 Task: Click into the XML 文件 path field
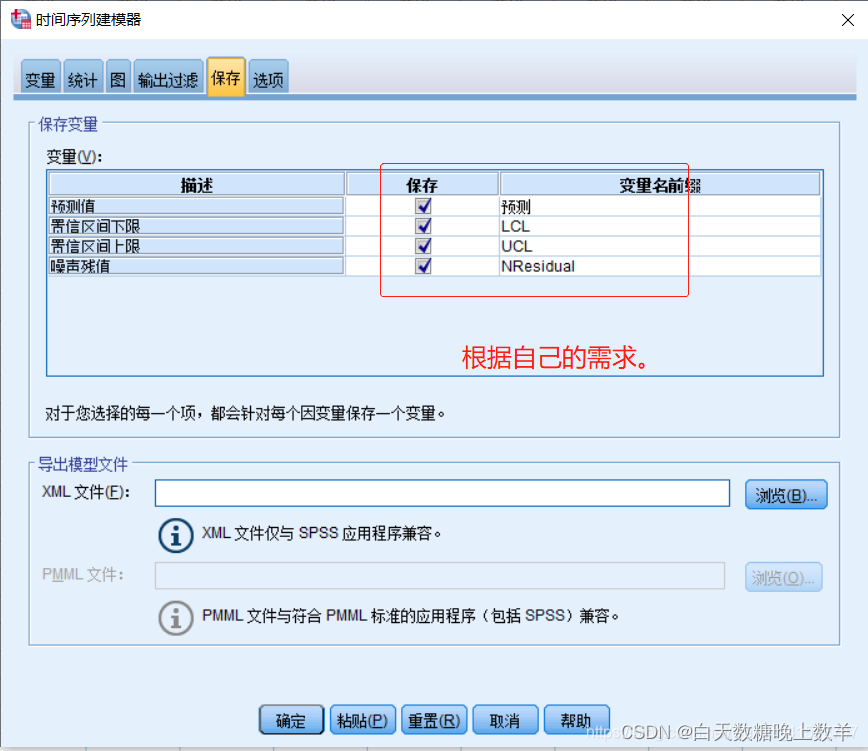click(442, 494)
